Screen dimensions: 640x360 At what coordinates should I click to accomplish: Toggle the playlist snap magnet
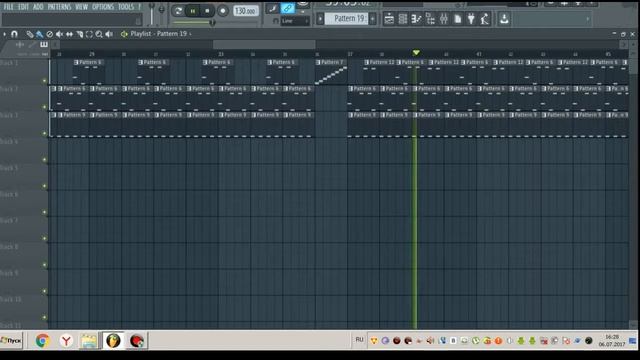point(14,34)
